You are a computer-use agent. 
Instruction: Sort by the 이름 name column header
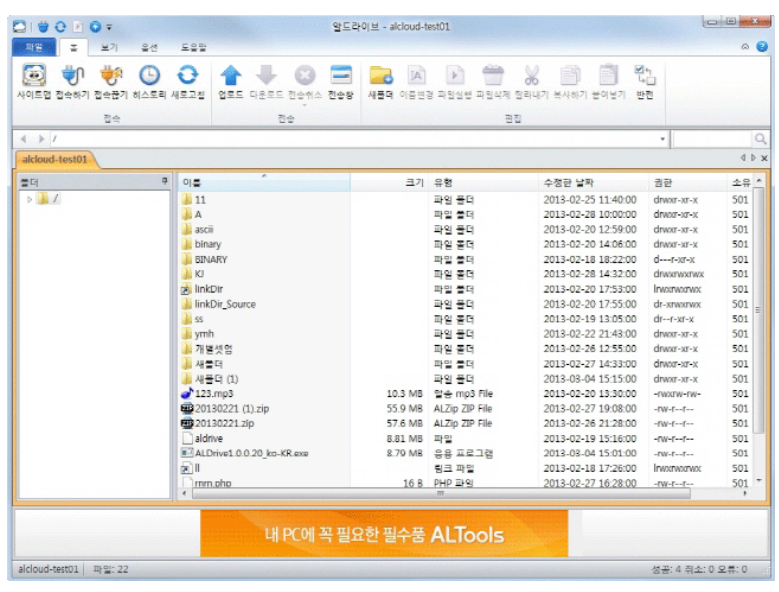pos(264,182)
